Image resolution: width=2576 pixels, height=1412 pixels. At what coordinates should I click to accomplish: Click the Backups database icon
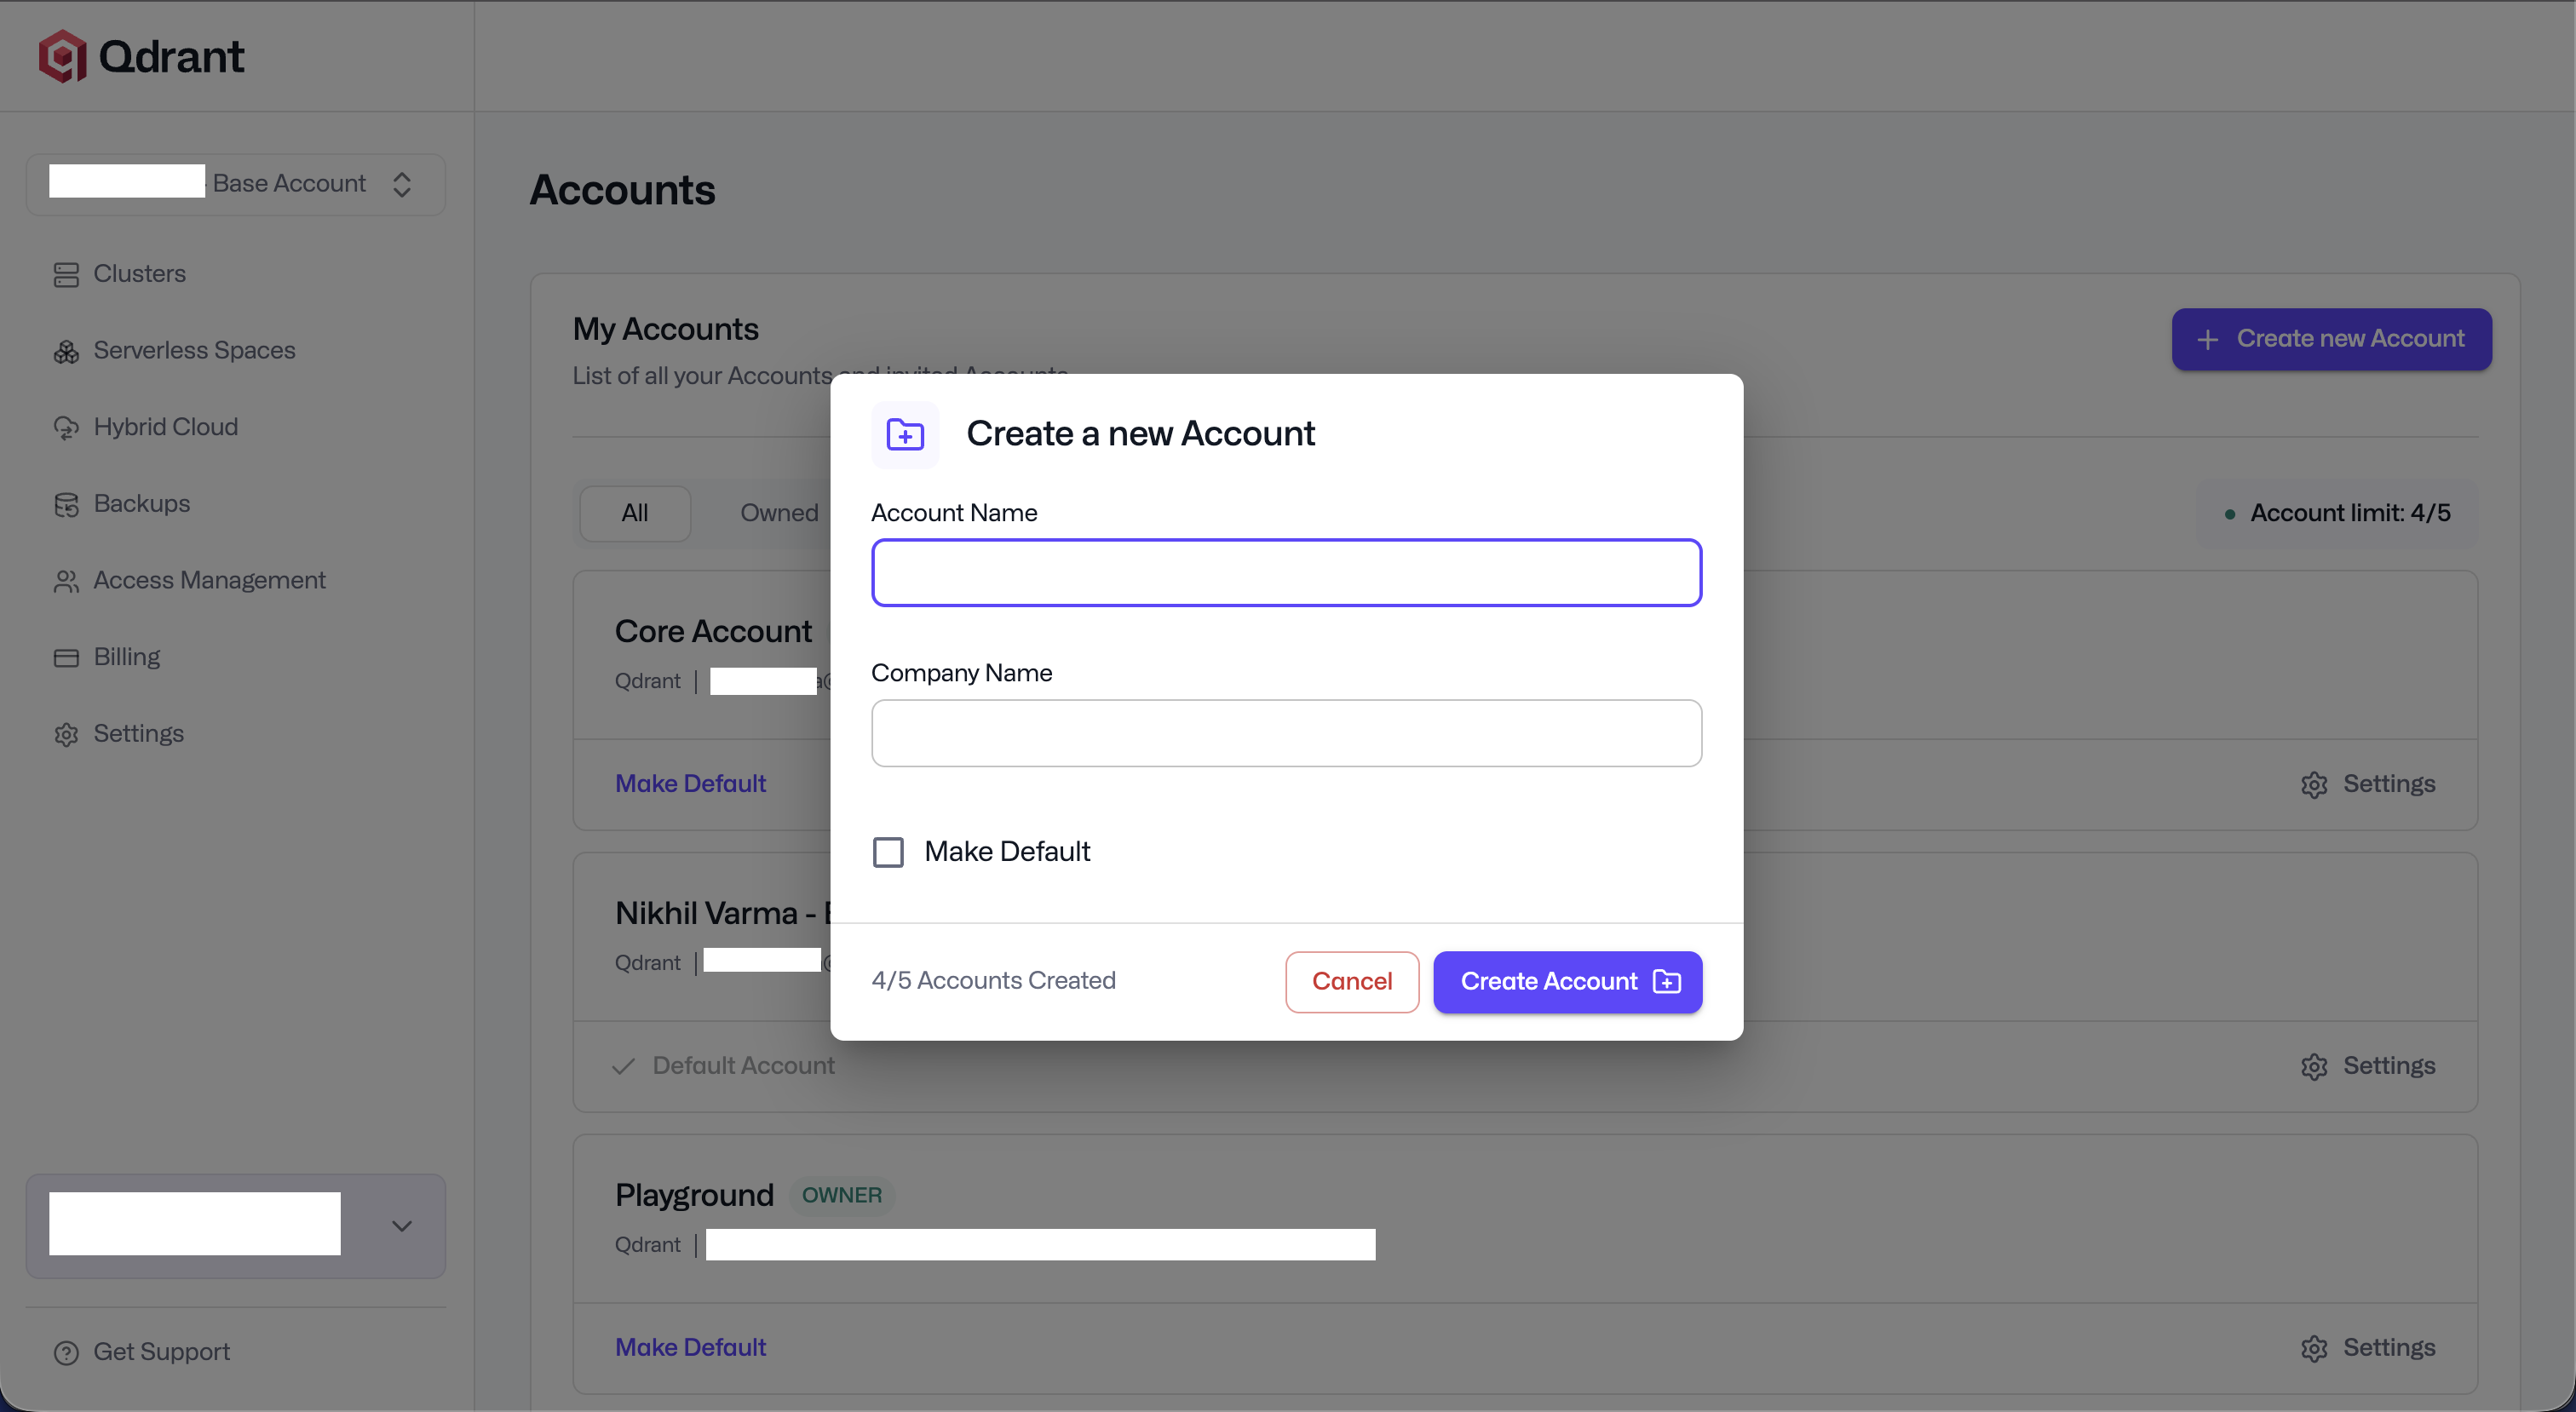click(66, 505)
